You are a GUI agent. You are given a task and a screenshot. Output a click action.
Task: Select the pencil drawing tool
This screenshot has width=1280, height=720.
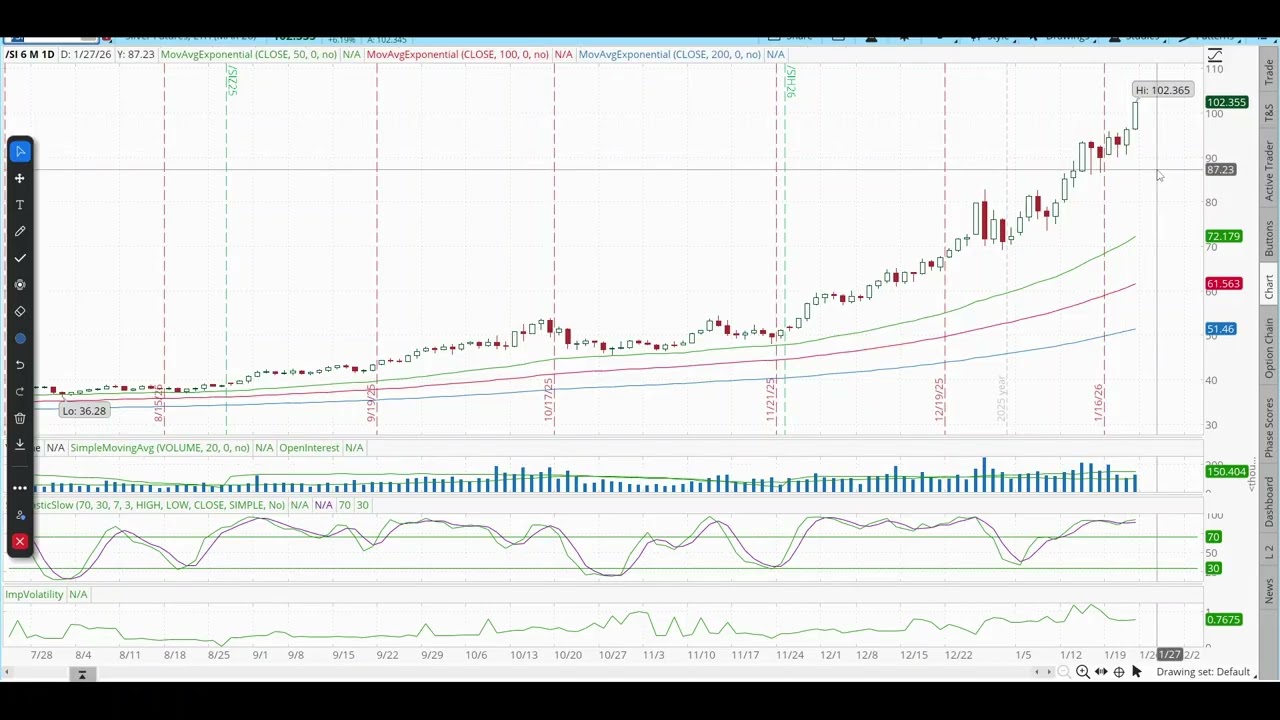click(x=20, y=231)
